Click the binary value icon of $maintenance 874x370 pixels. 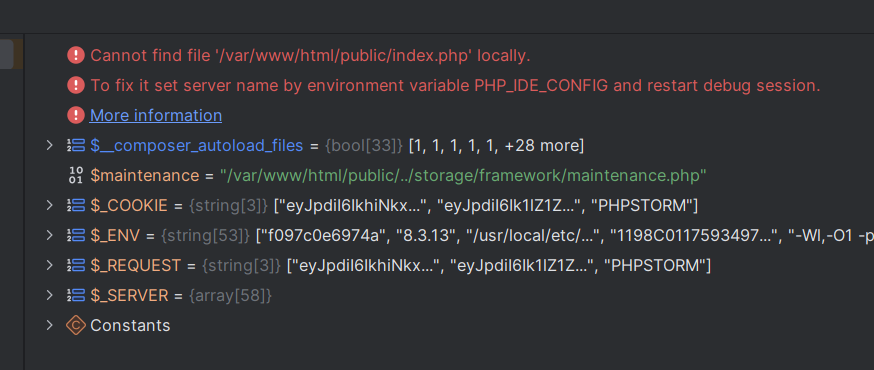point(75,176)
